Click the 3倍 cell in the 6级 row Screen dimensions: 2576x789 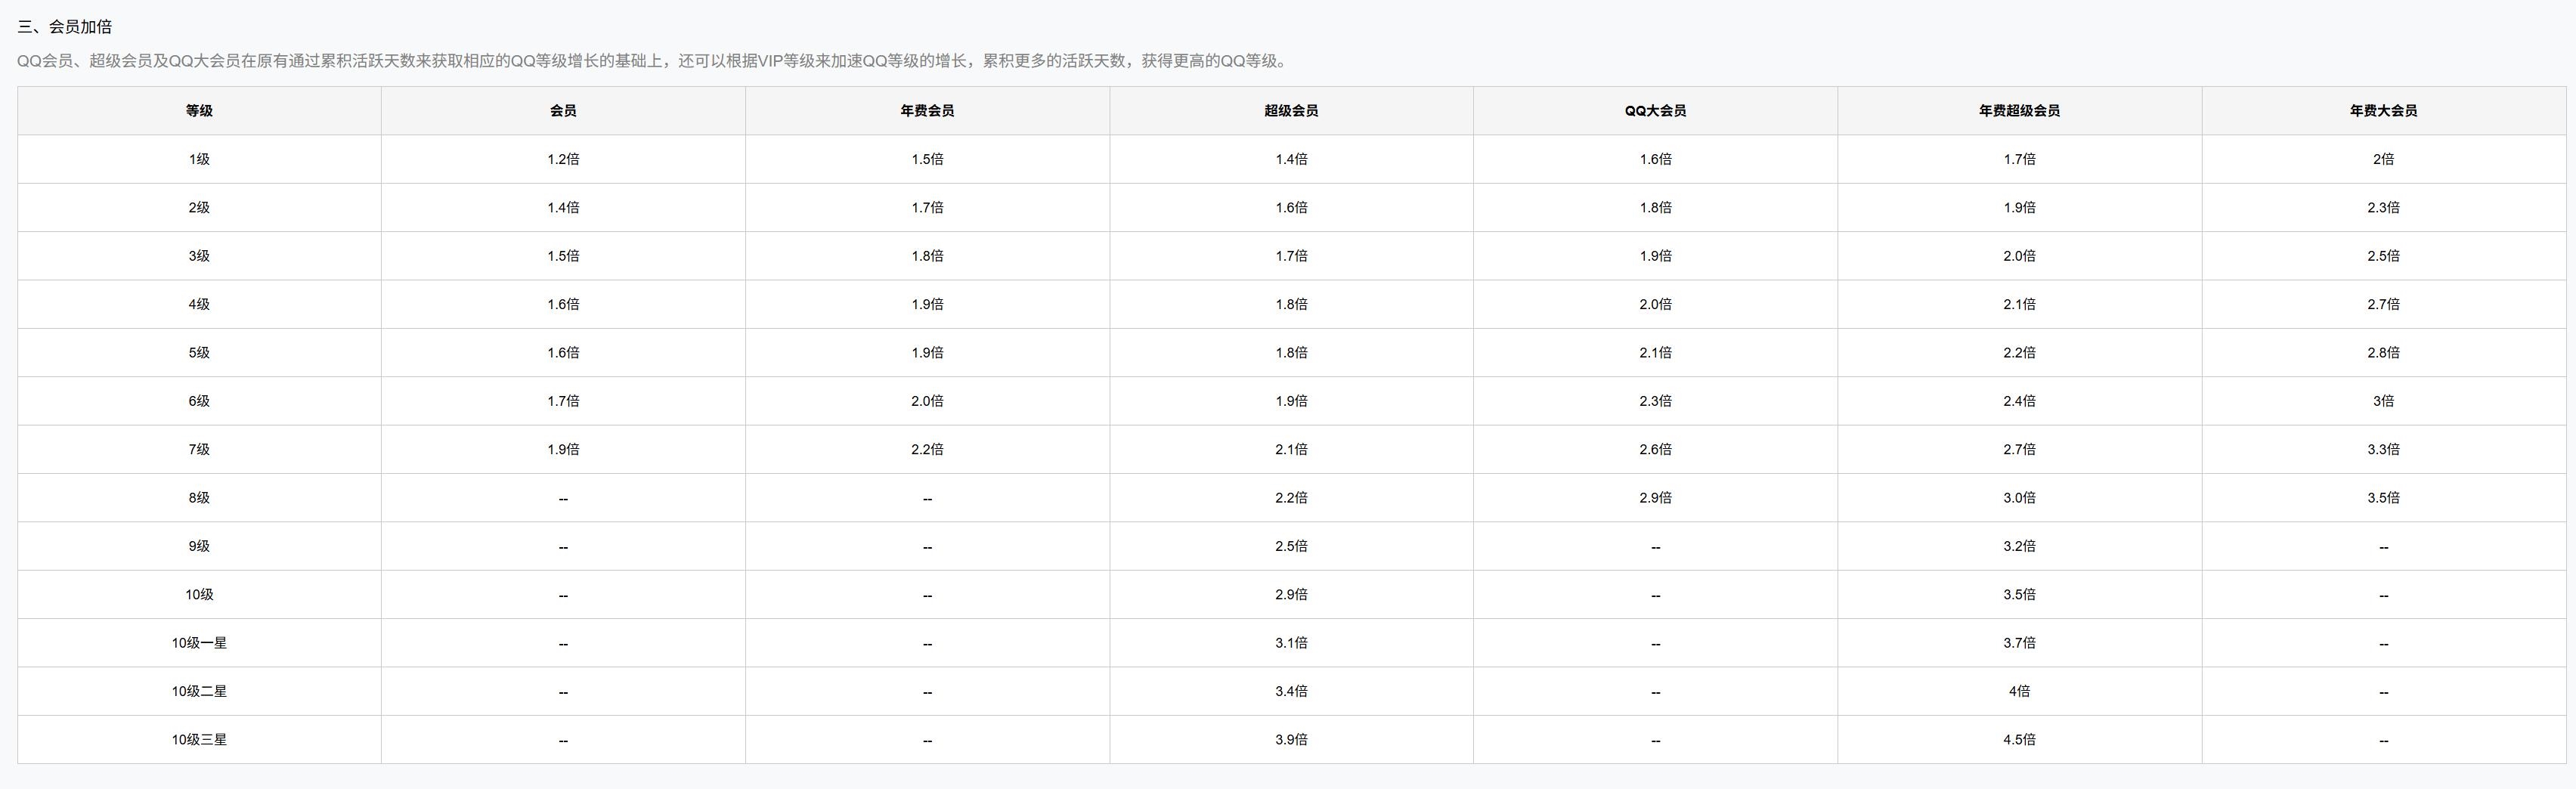point(2383,401)
